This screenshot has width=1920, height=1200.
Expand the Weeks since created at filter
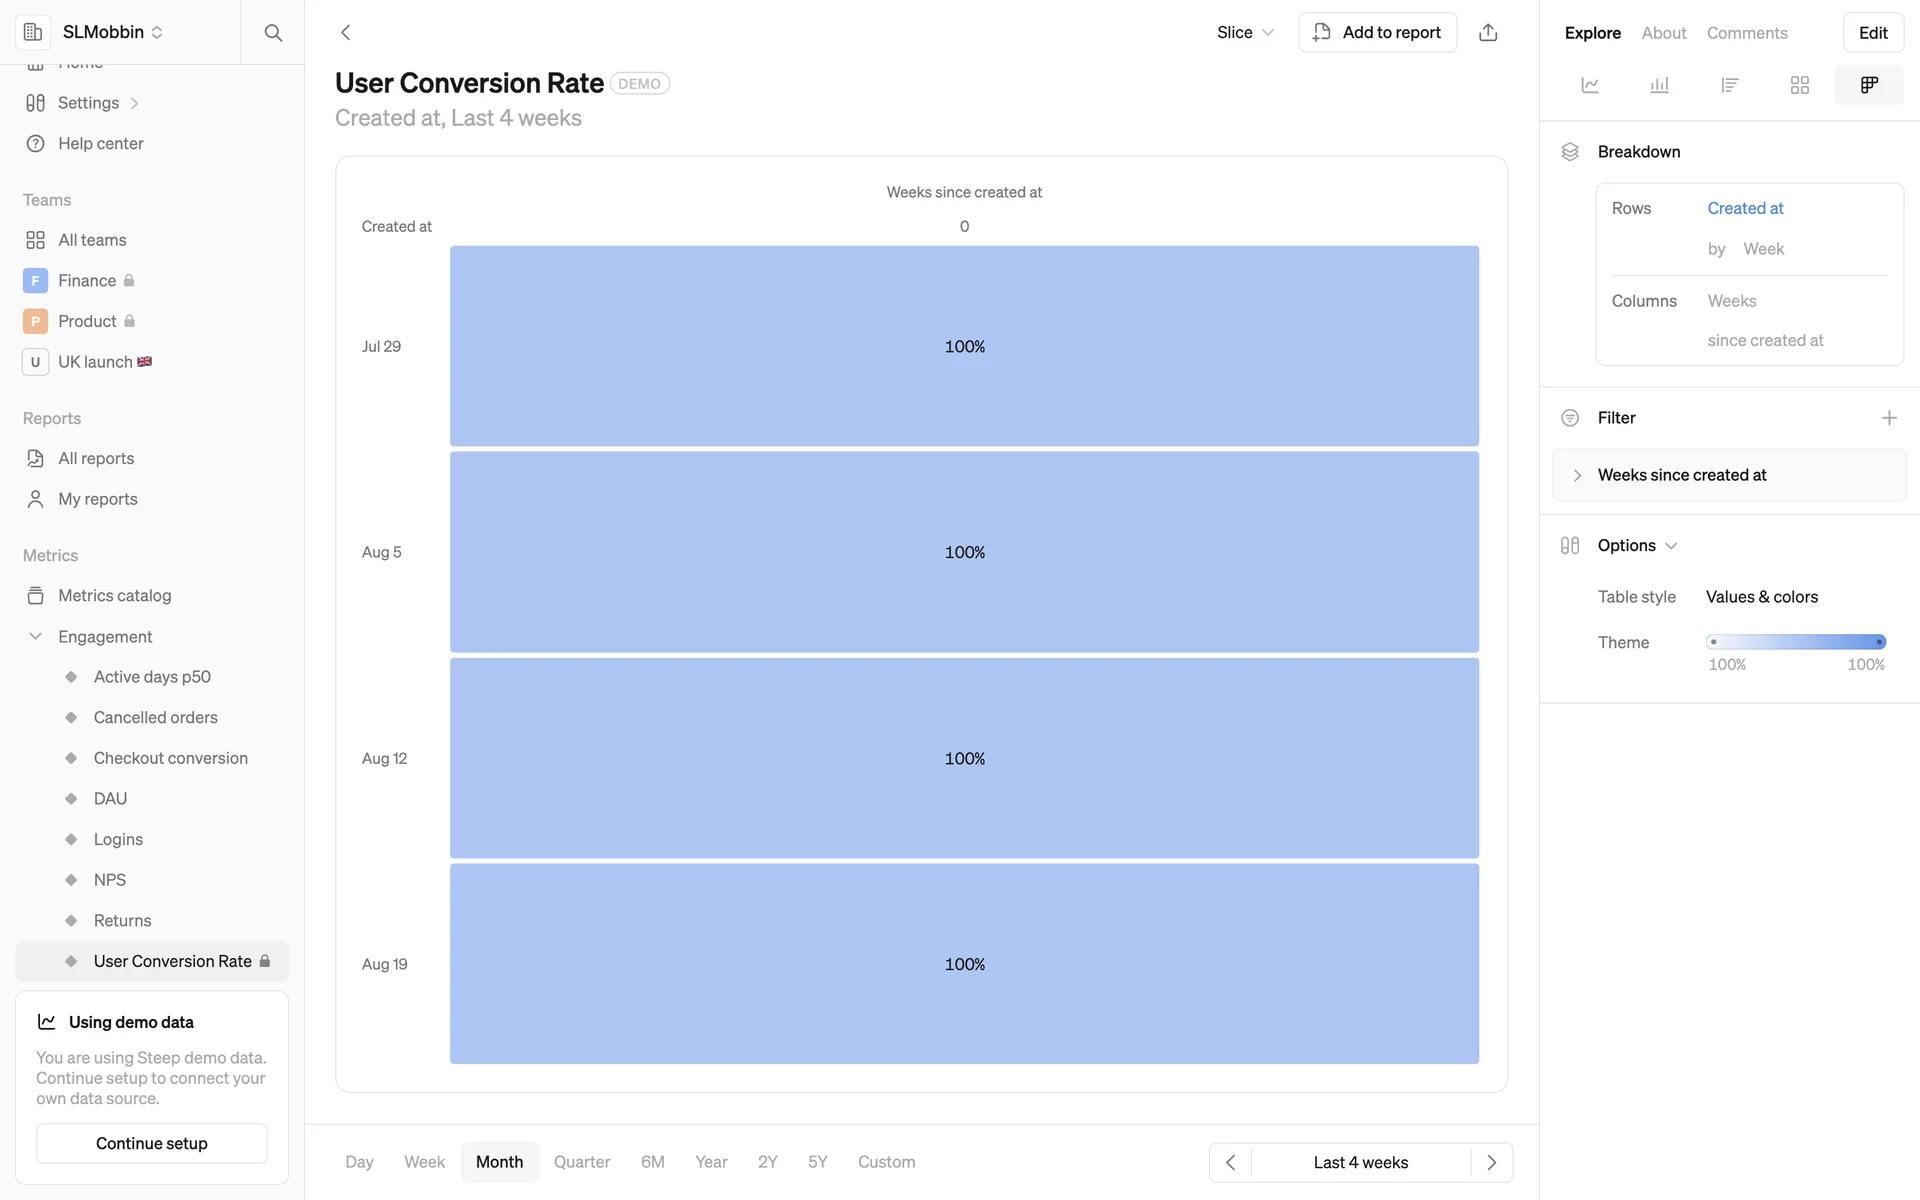[1577, 475]
